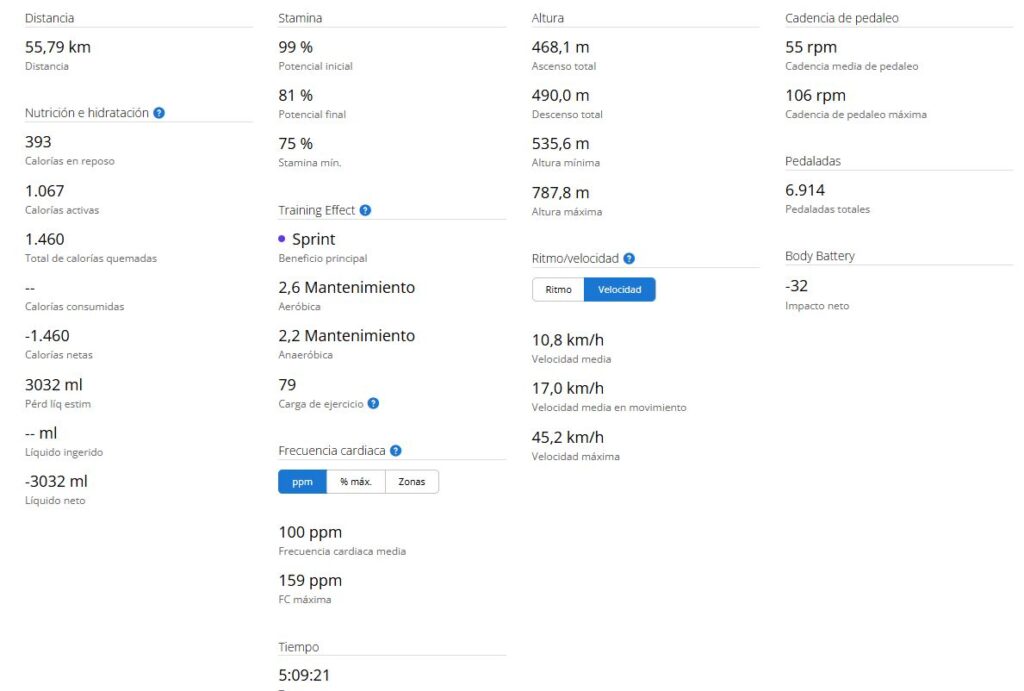
Task: Click the 45,2 km/h max speed value
Action: point(567,437)
